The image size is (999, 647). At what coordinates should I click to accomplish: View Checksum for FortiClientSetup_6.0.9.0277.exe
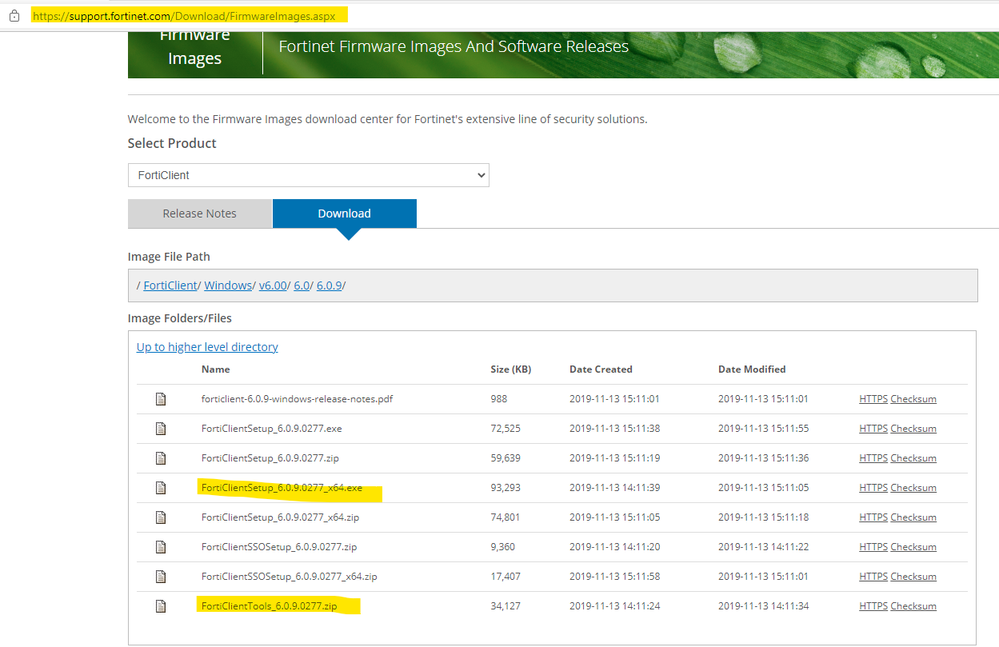coord(913,429)
